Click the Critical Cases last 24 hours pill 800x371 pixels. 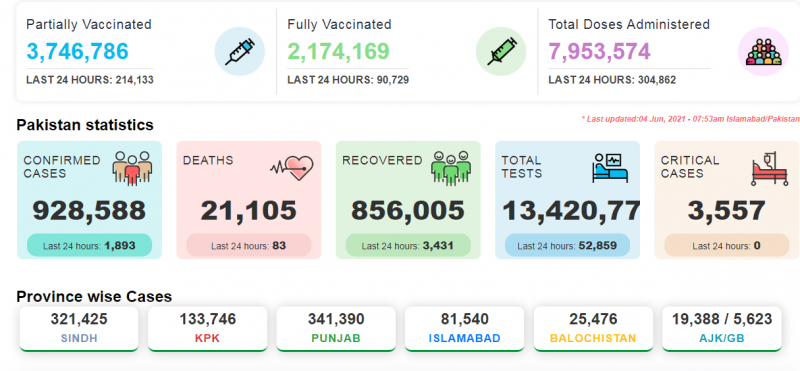click(727, 245)
